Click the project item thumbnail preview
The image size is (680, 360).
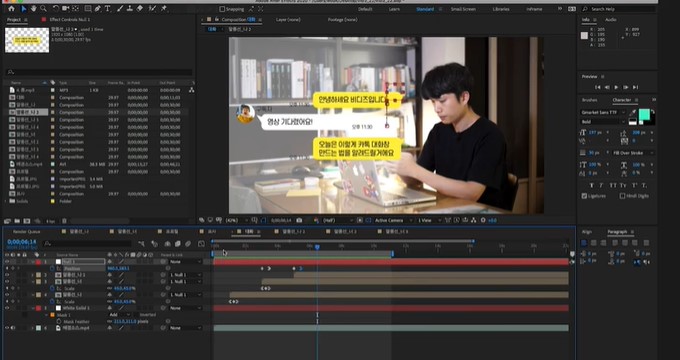pyautogui.click(x=27, y=40)
